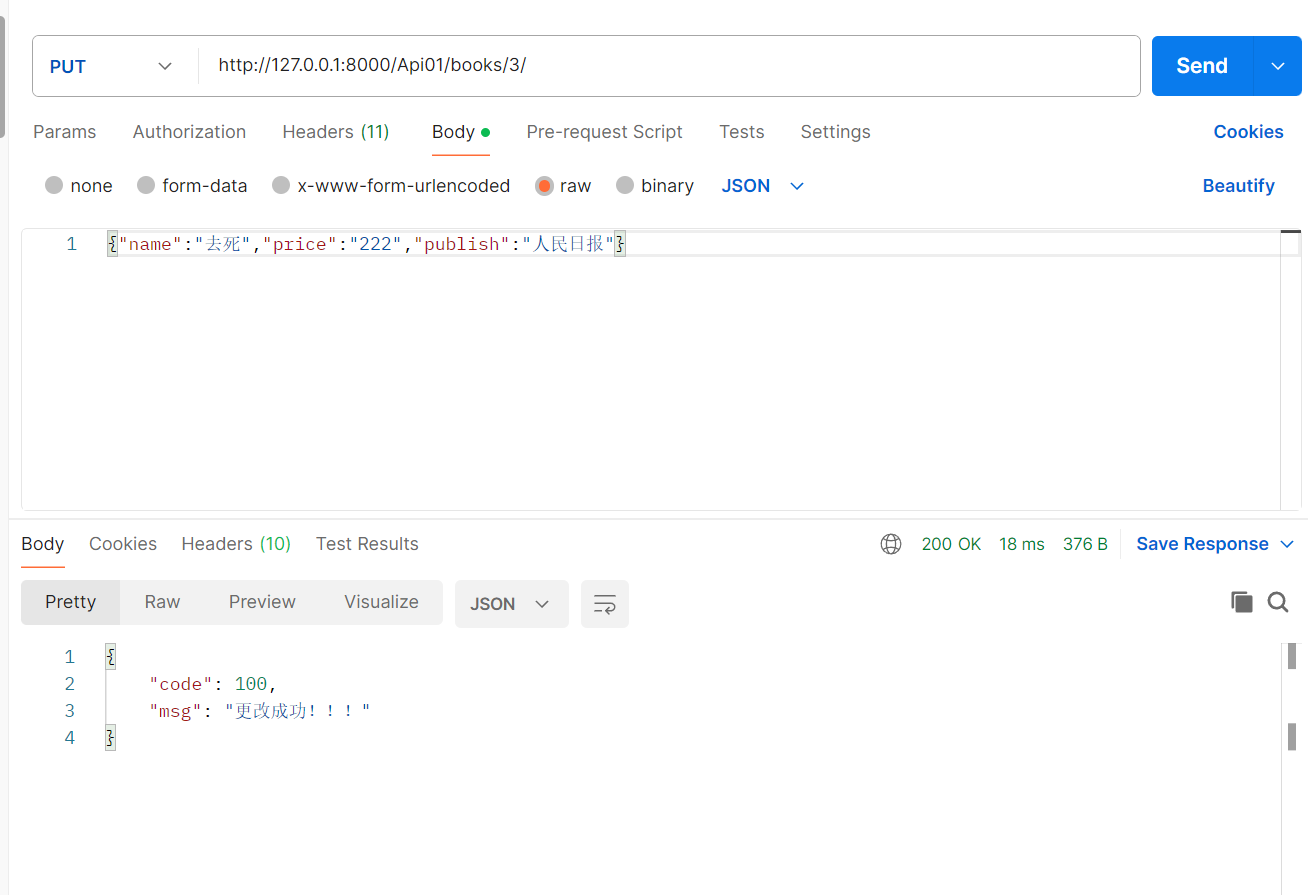
Task: Open the response Headers (10) tab
Action: click(x=236, y=544)
